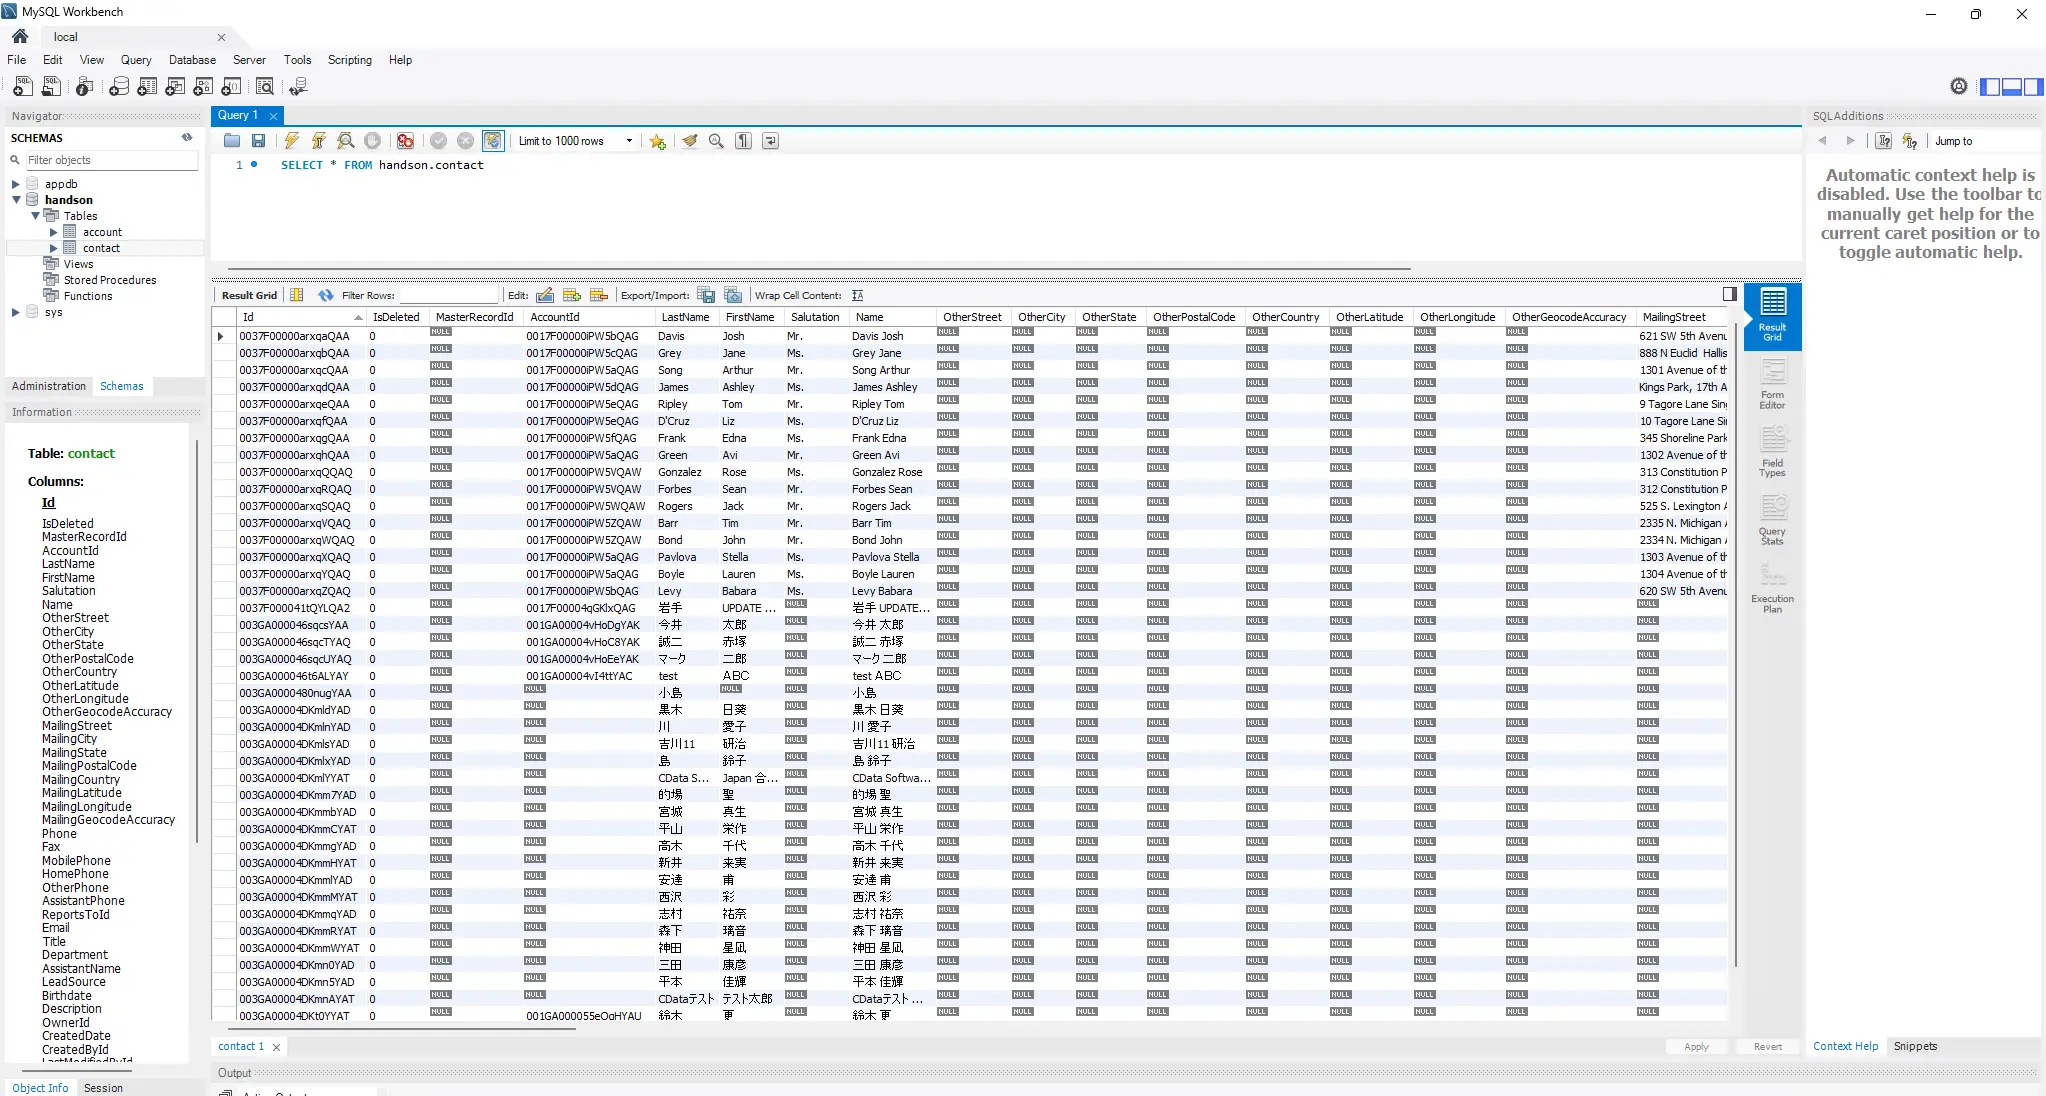This screenshot has width=2046, height=1096.
Task: Toggle invisible characters display
Action: pos(743,141)
